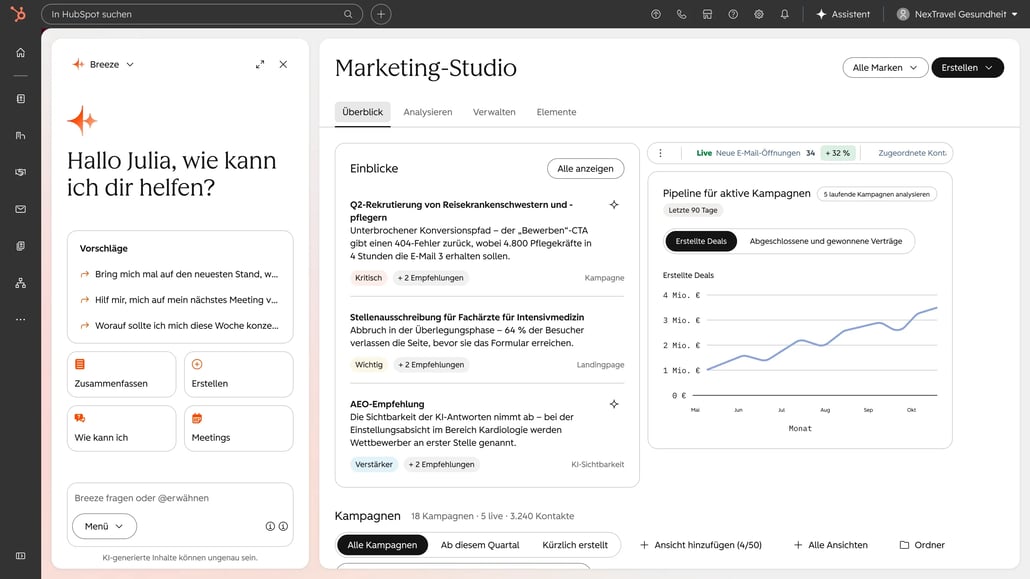Open the envelope icon in left sidebar
The height and width of the screenshot is (579, 1030).
[20, 209]
